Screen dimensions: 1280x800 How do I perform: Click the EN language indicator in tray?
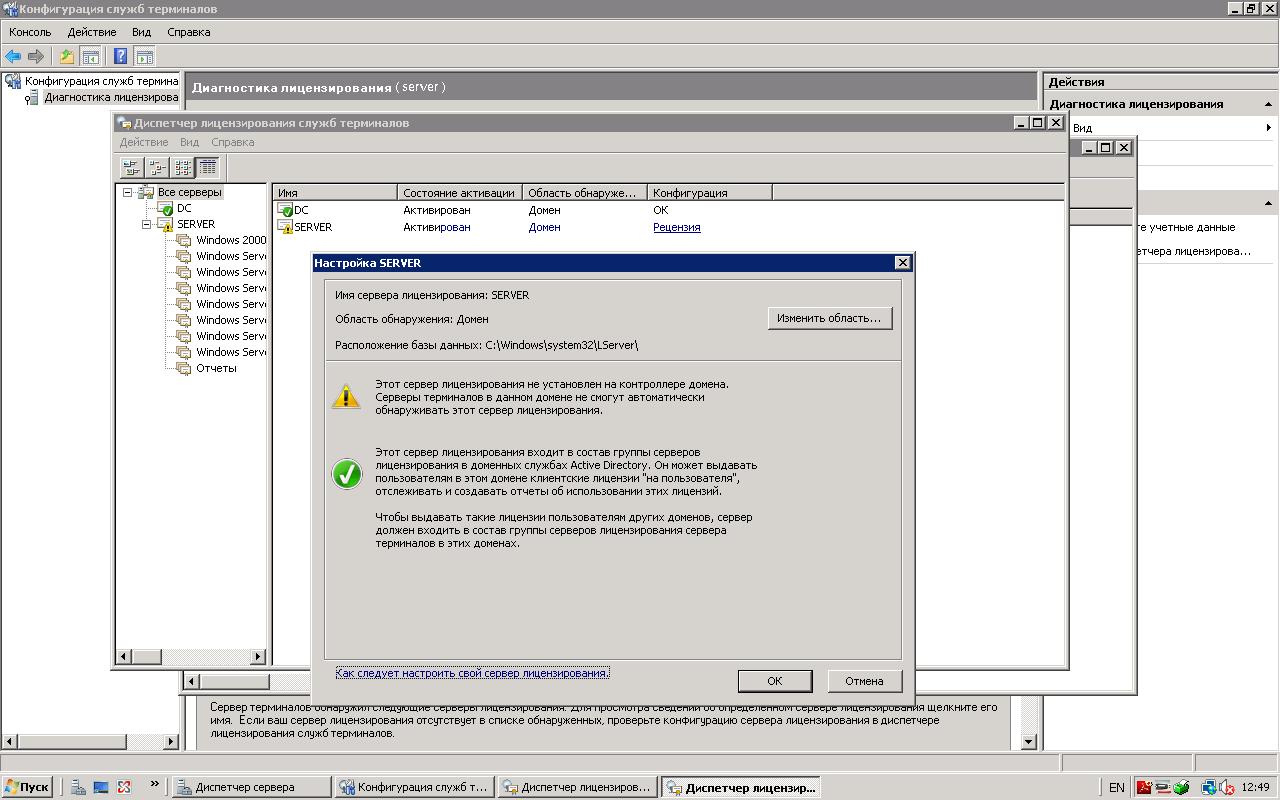[1116, 787]
